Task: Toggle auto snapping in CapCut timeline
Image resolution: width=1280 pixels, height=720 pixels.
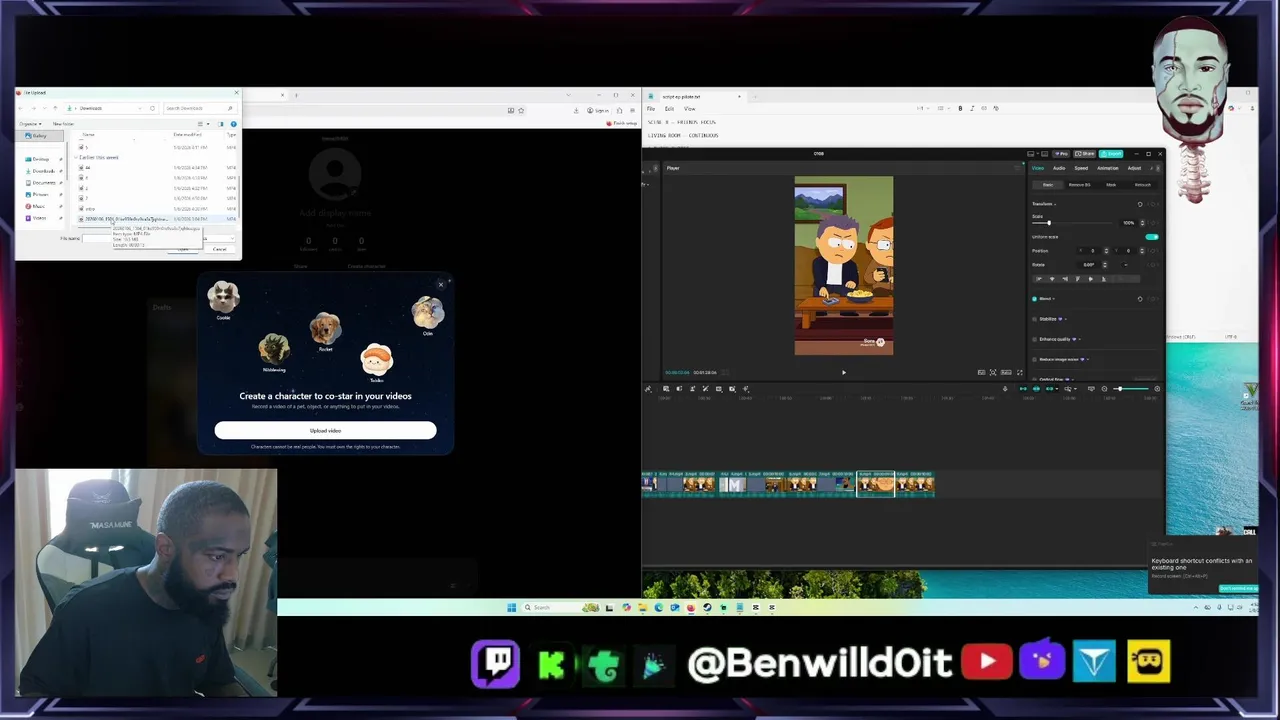Action: pyautogui.click(x=1036, y=389)
